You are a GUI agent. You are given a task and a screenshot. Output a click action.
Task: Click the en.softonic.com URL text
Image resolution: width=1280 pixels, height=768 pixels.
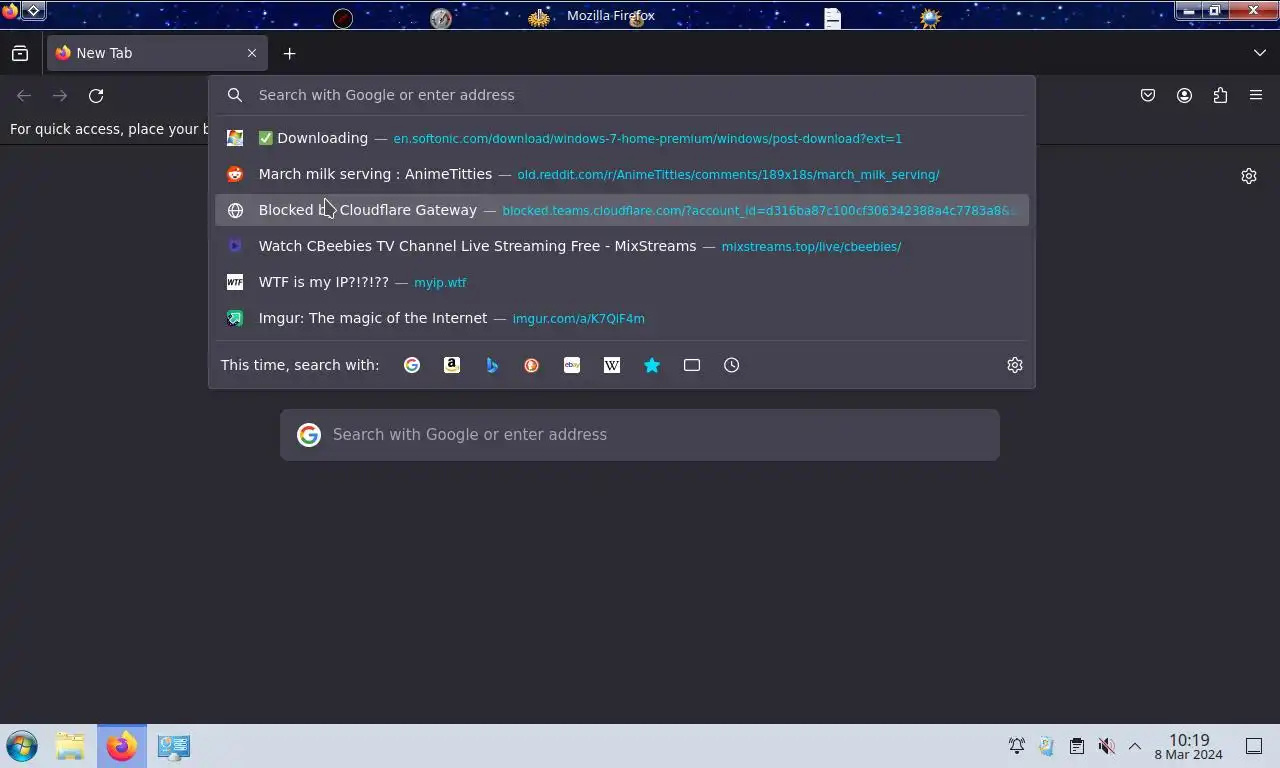click(x=647, y=139)
